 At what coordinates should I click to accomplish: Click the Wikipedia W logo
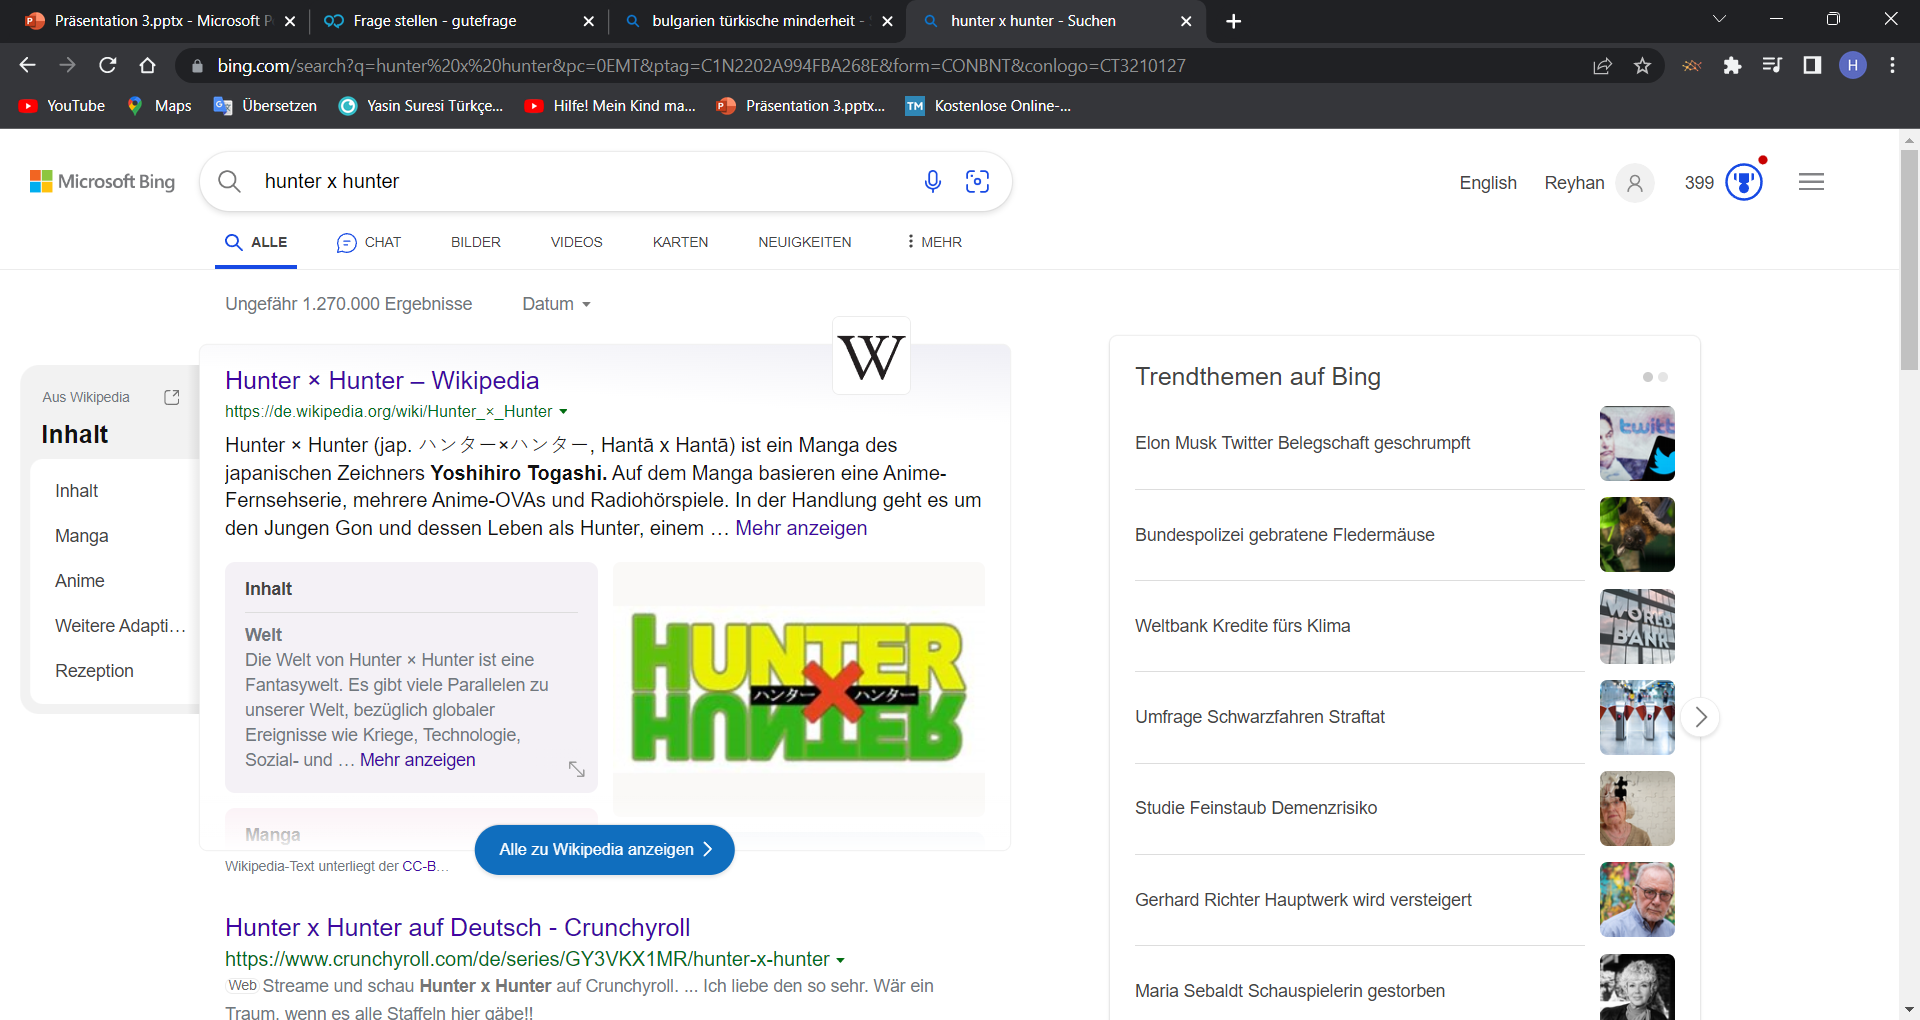[x=871, y=356]
